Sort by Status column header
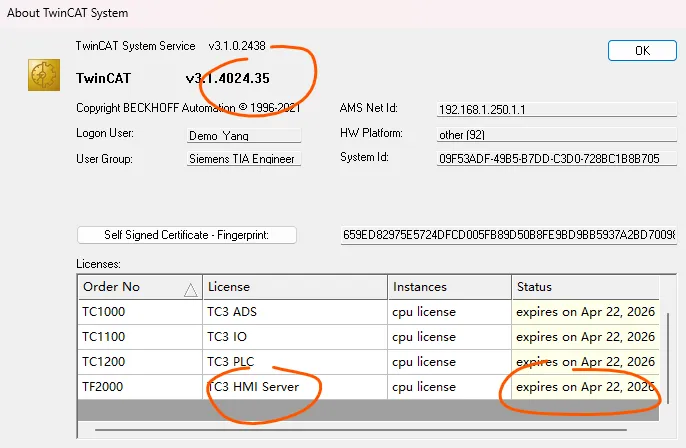Viewport: 686px width, 448px height. pos(585,287)
